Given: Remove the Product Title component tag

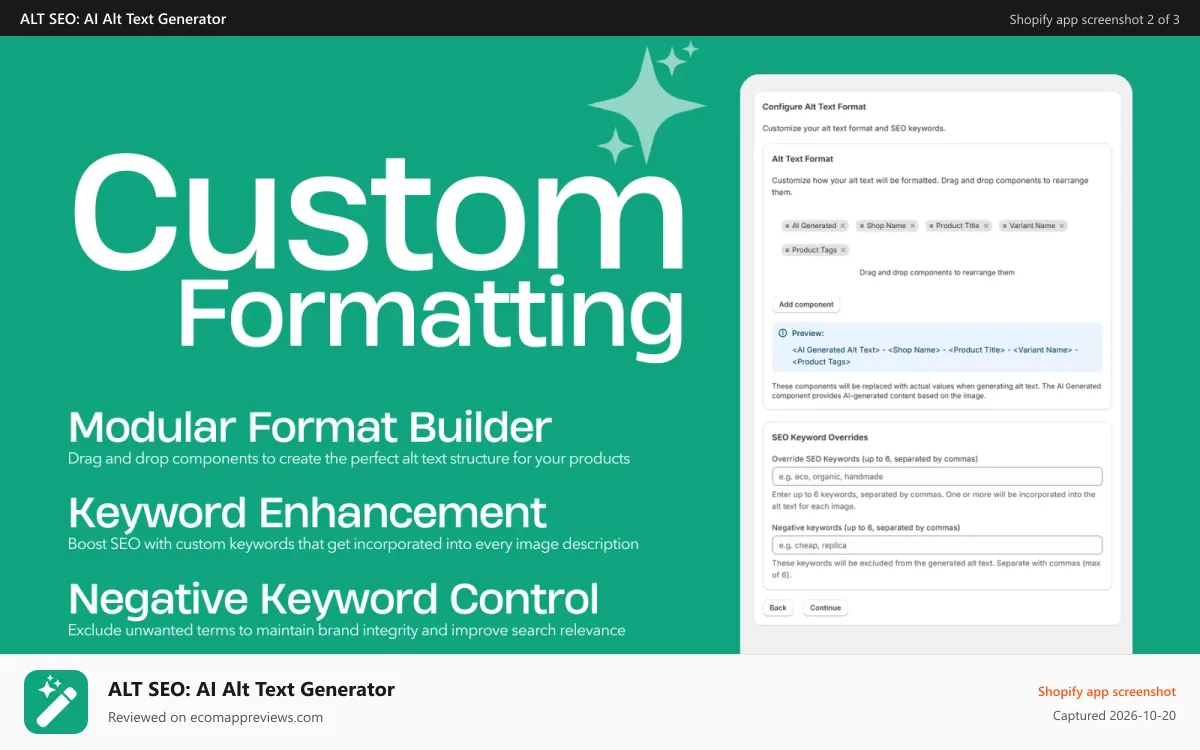Looking at the screenshot, I should tap(986, 226).
